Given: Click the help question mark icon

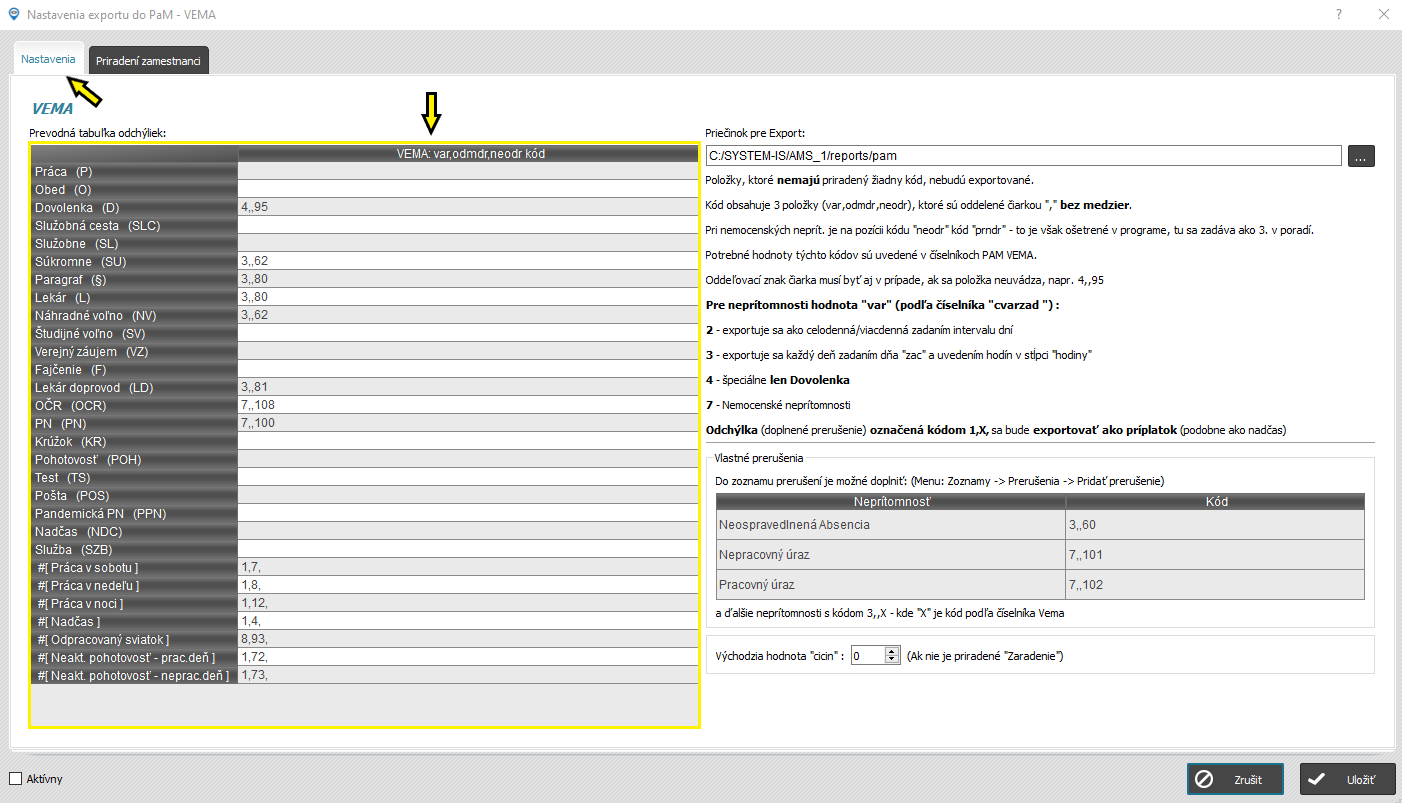Looking at the screenshot, I should pos(1339,14).
